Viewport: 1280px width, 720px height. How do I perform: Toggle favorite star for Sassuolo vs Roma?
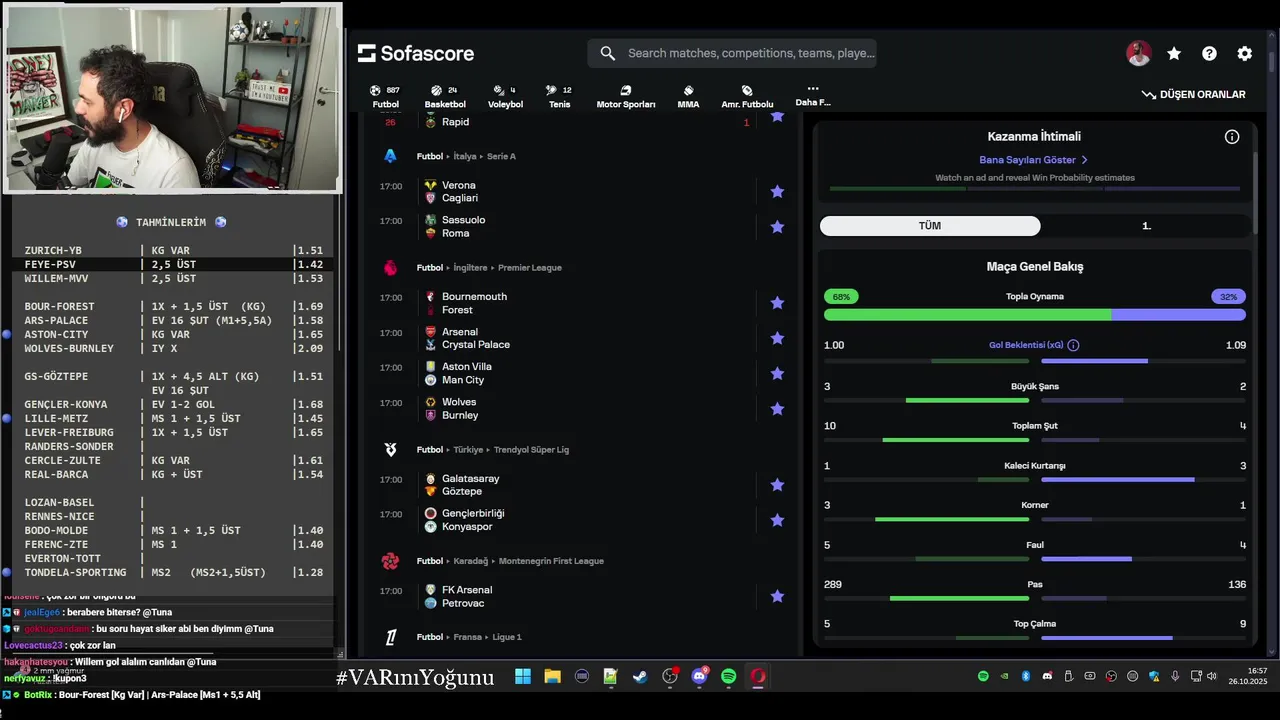(x=777, y=227)
